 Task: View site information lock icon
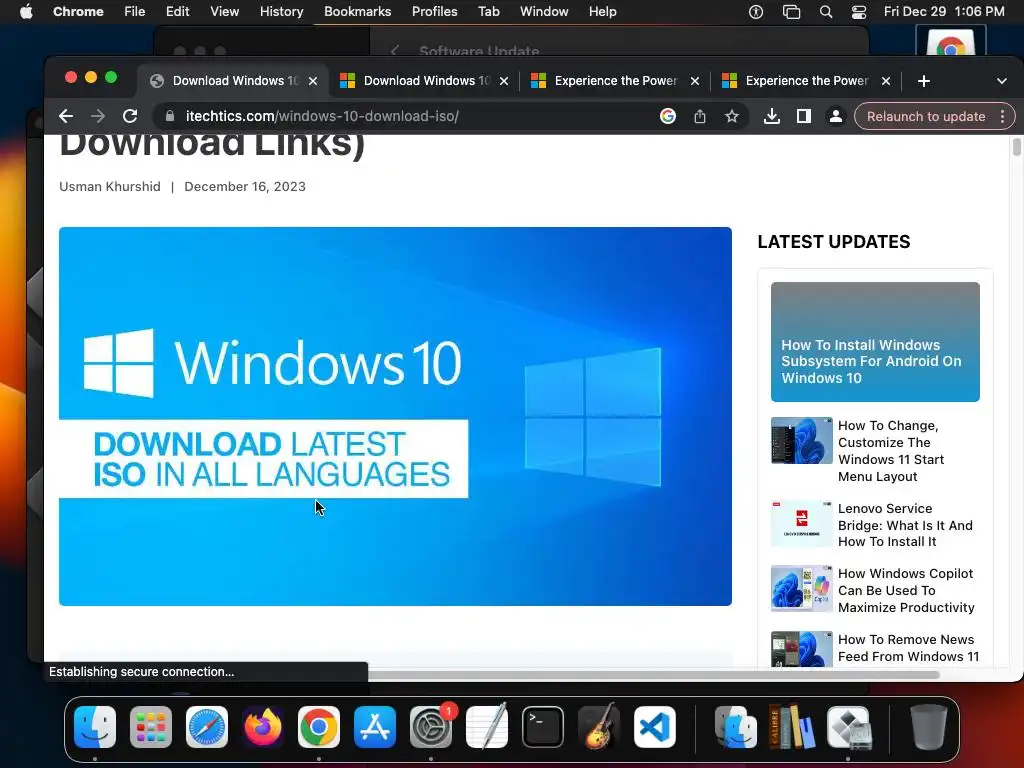(x=170, y=116)
